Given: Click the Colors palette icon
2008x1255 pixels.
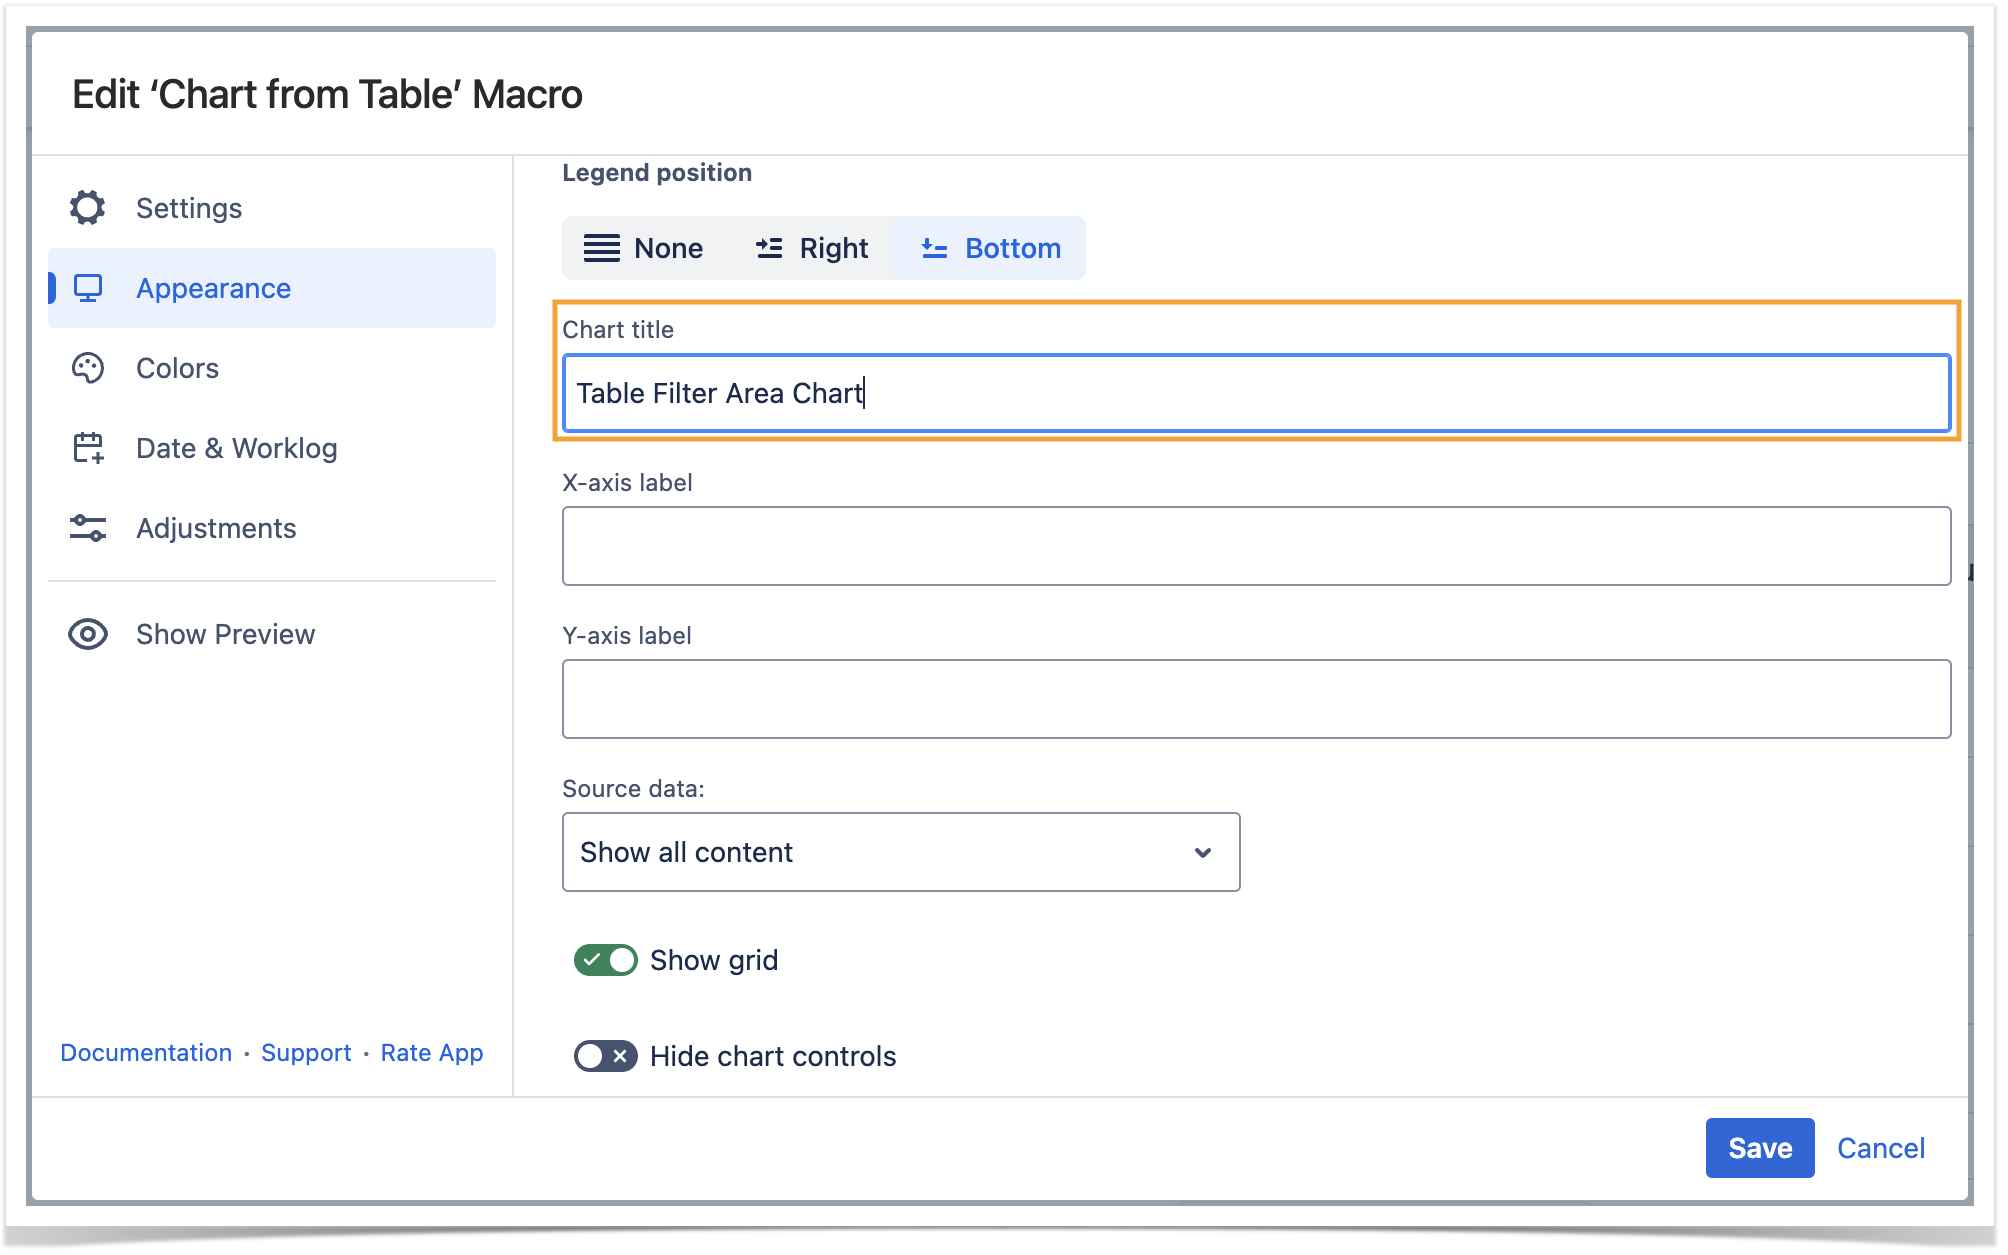Looking at the screenshot, I should point(88,368).
